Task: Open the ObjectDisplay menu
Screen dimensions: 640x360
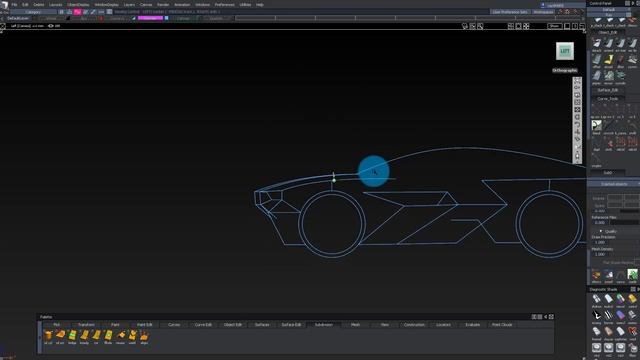Action: pos(78,4)
